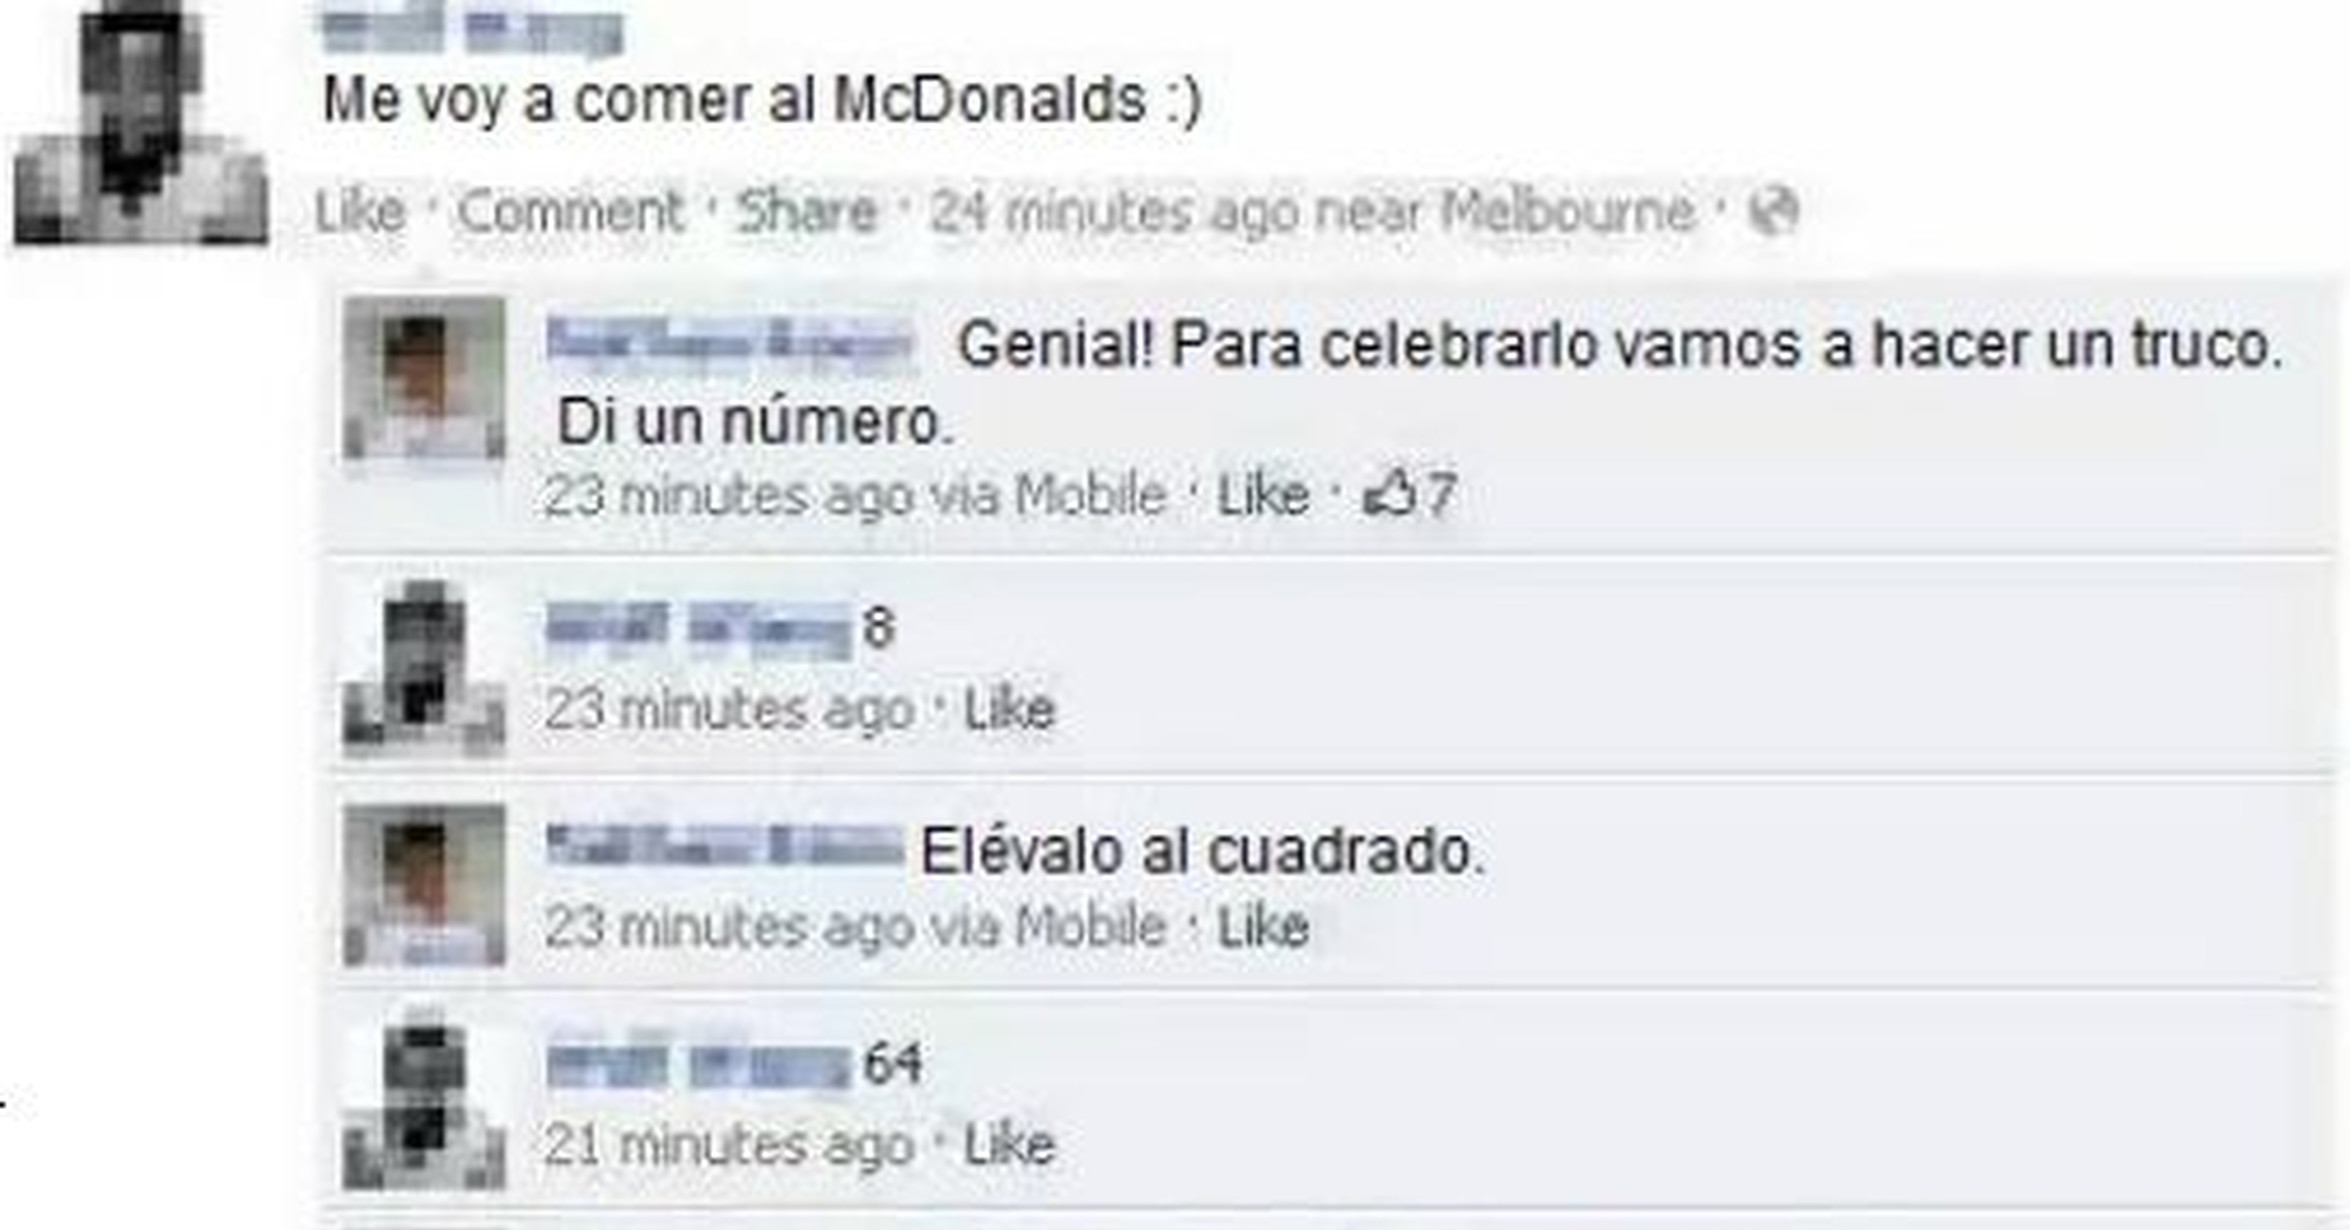
Task: Like the McDonalds status post
Action: click(x=360, y=211)
